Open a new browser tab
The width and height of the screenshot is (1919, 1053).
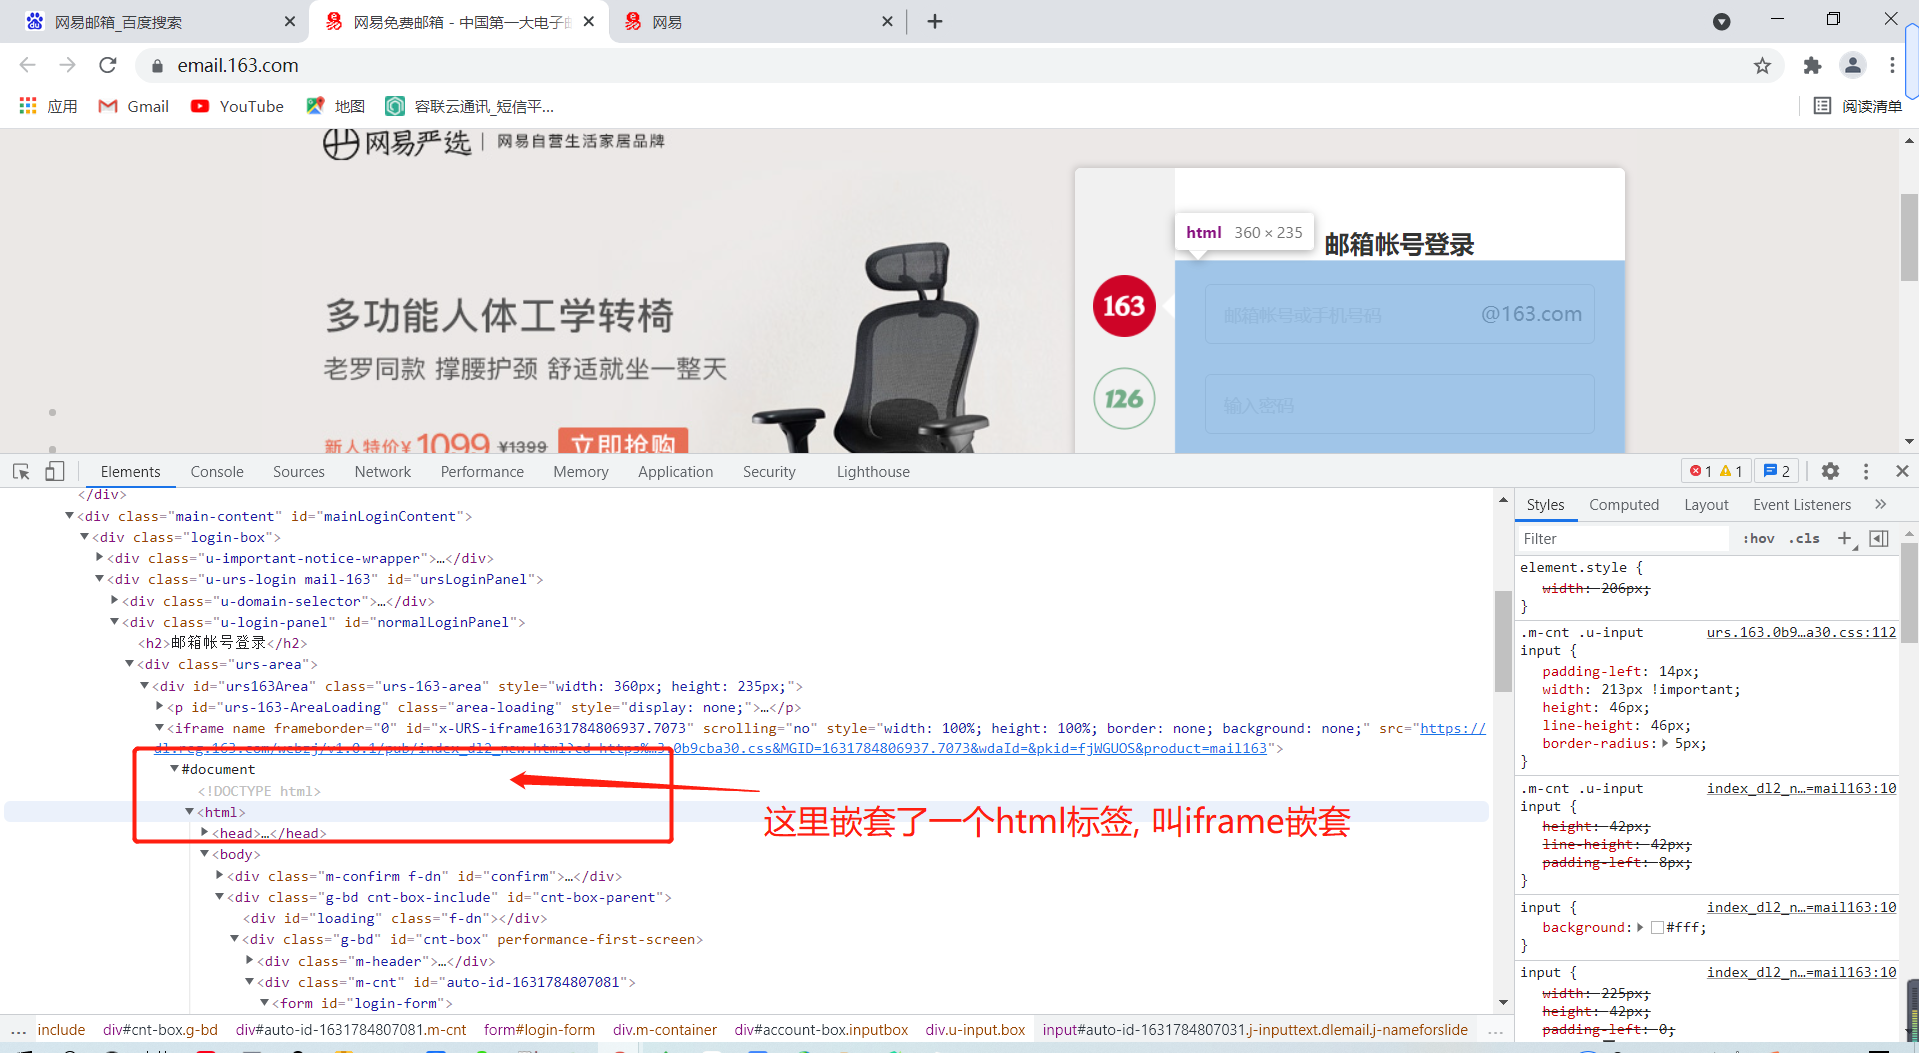point(935,21)
